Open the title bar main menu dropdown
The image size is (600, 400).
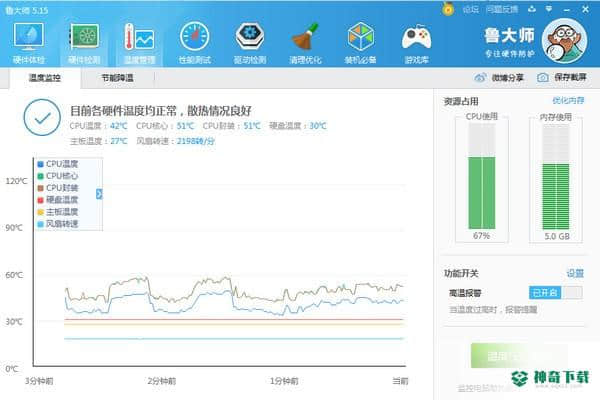pos(549,9)
